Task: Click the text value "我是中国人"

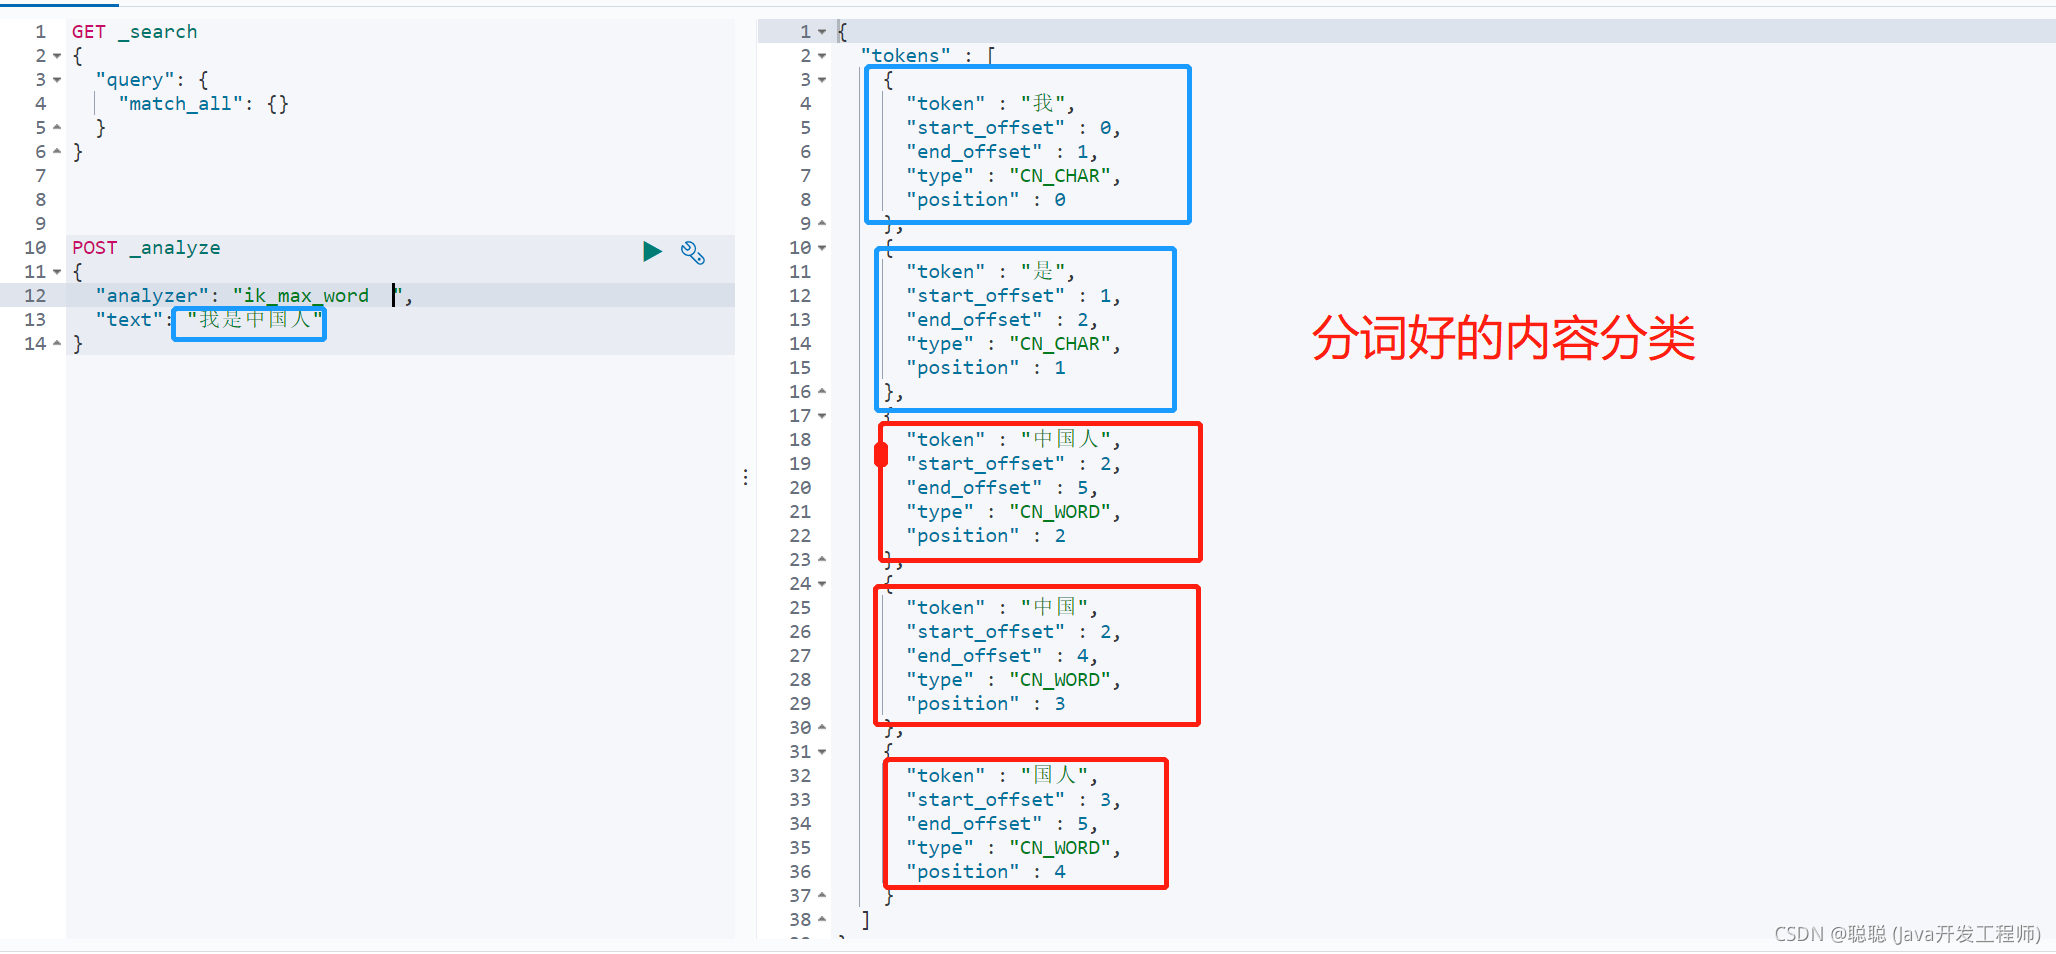Action: point(255,320)
